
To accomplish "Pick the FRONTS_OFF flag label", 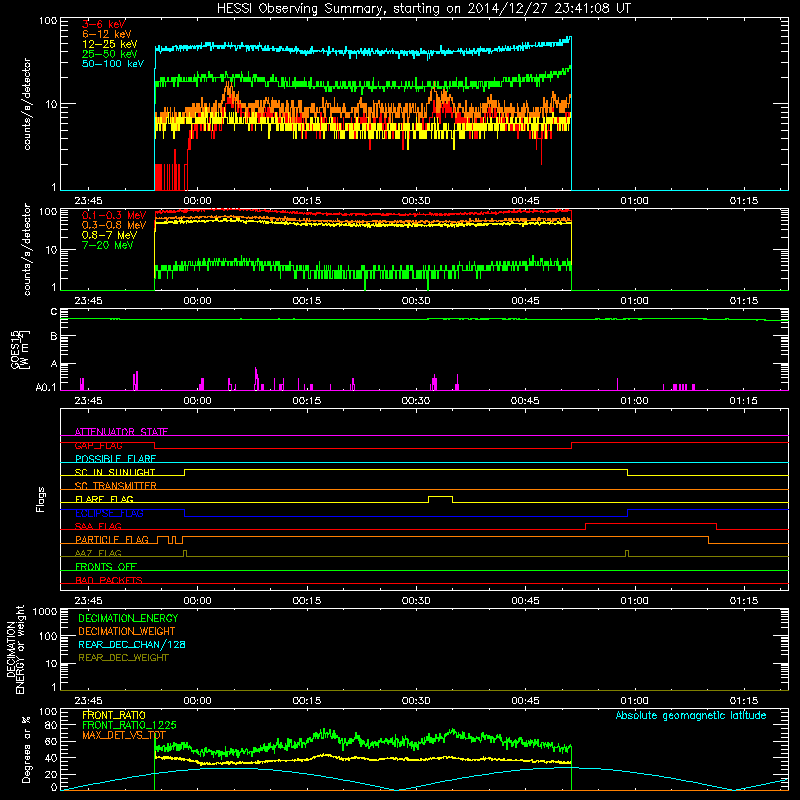I will pos(106,566).
